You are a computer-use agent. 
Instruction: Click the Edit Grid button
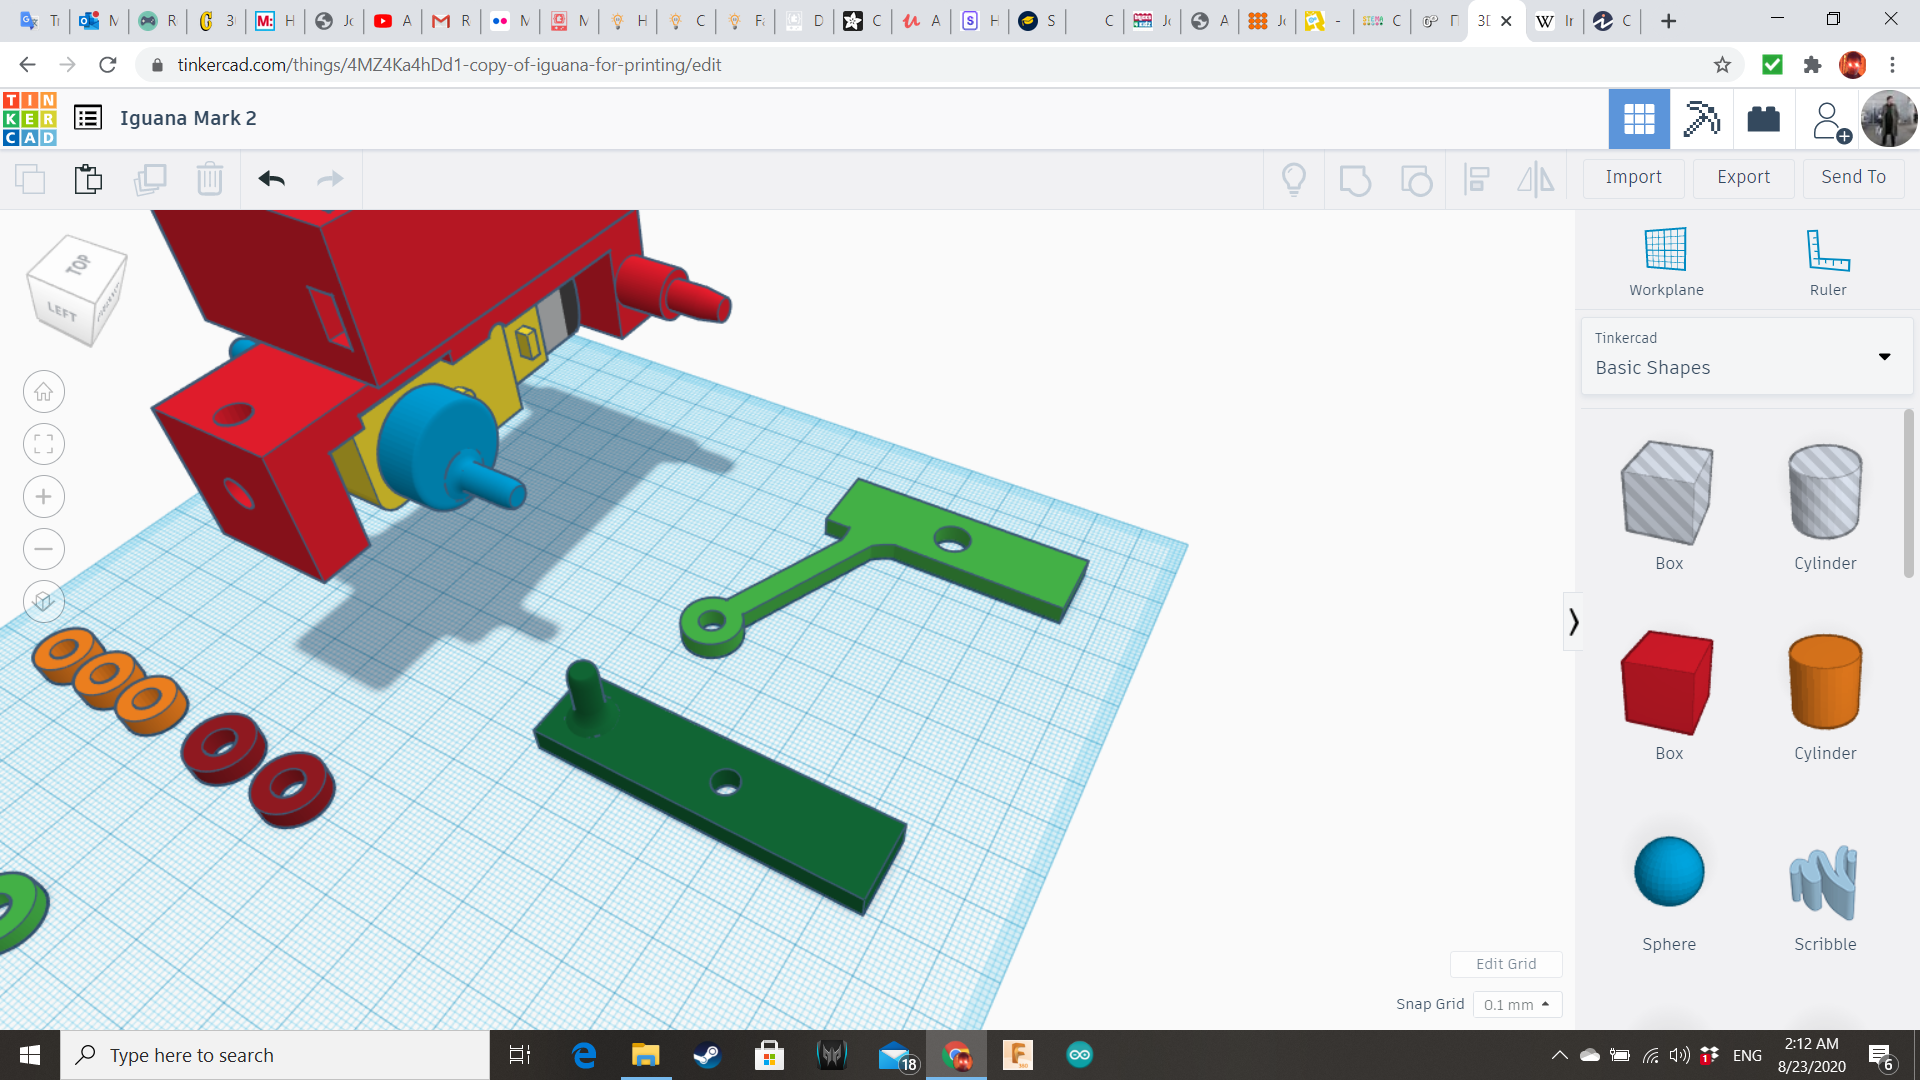coord(1506,964)
